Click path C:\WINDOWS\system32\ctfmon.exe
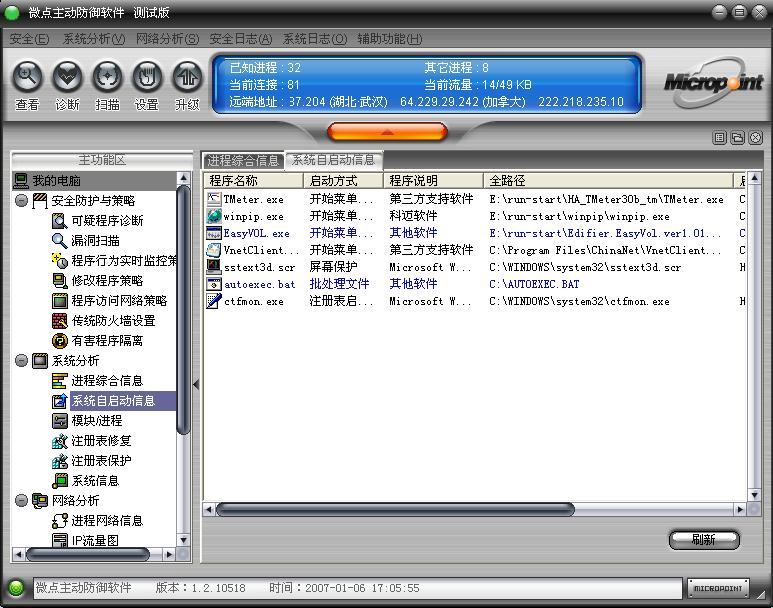This screenshot has width=773, height=608. coord(579,301)
